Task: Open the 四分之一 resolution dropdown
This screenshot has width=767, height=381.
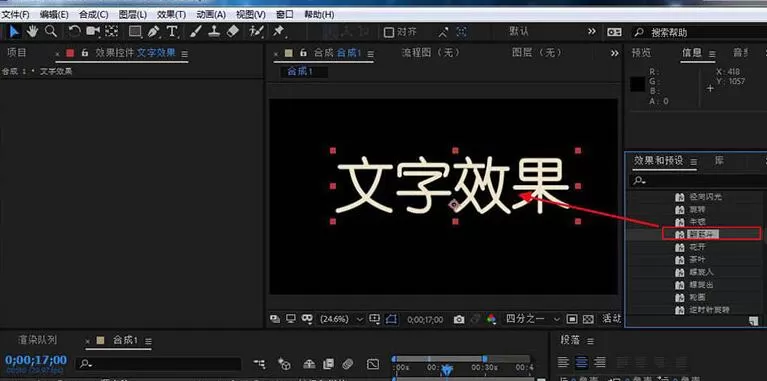Action: point(532,319)
